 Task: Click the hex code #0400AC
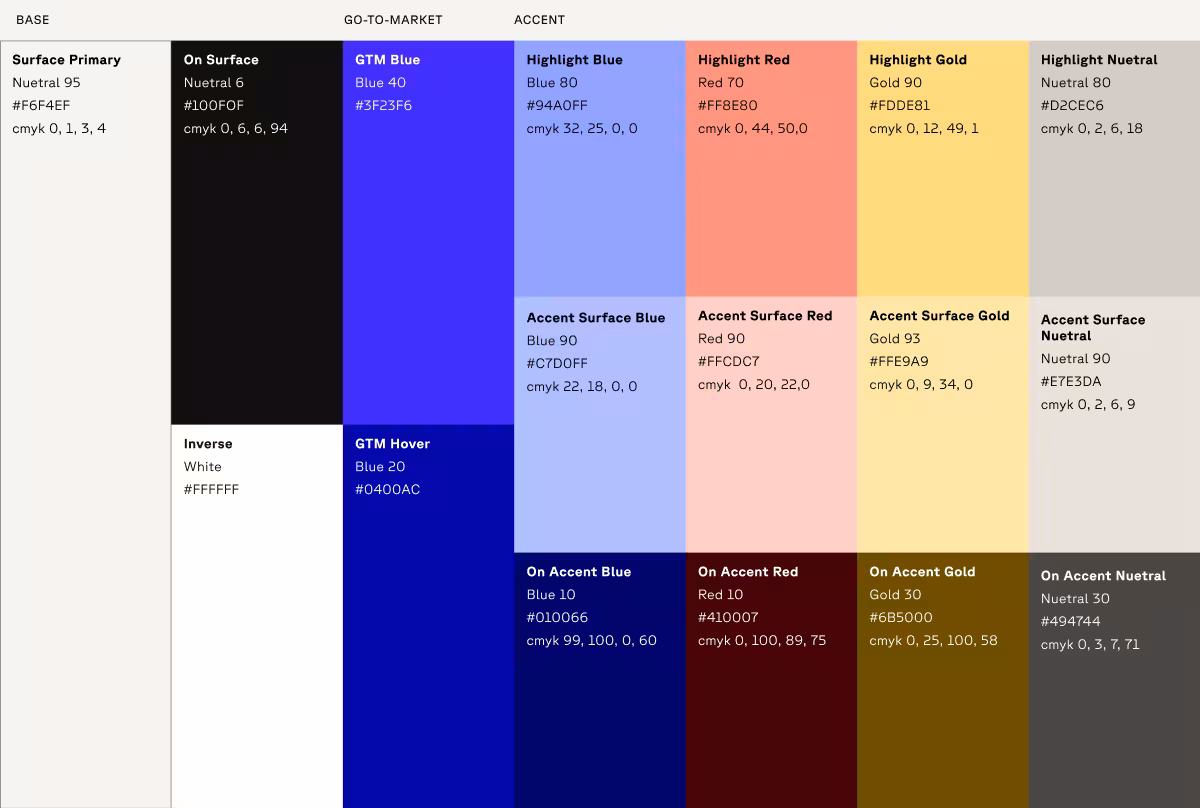(x=387, y=489)
